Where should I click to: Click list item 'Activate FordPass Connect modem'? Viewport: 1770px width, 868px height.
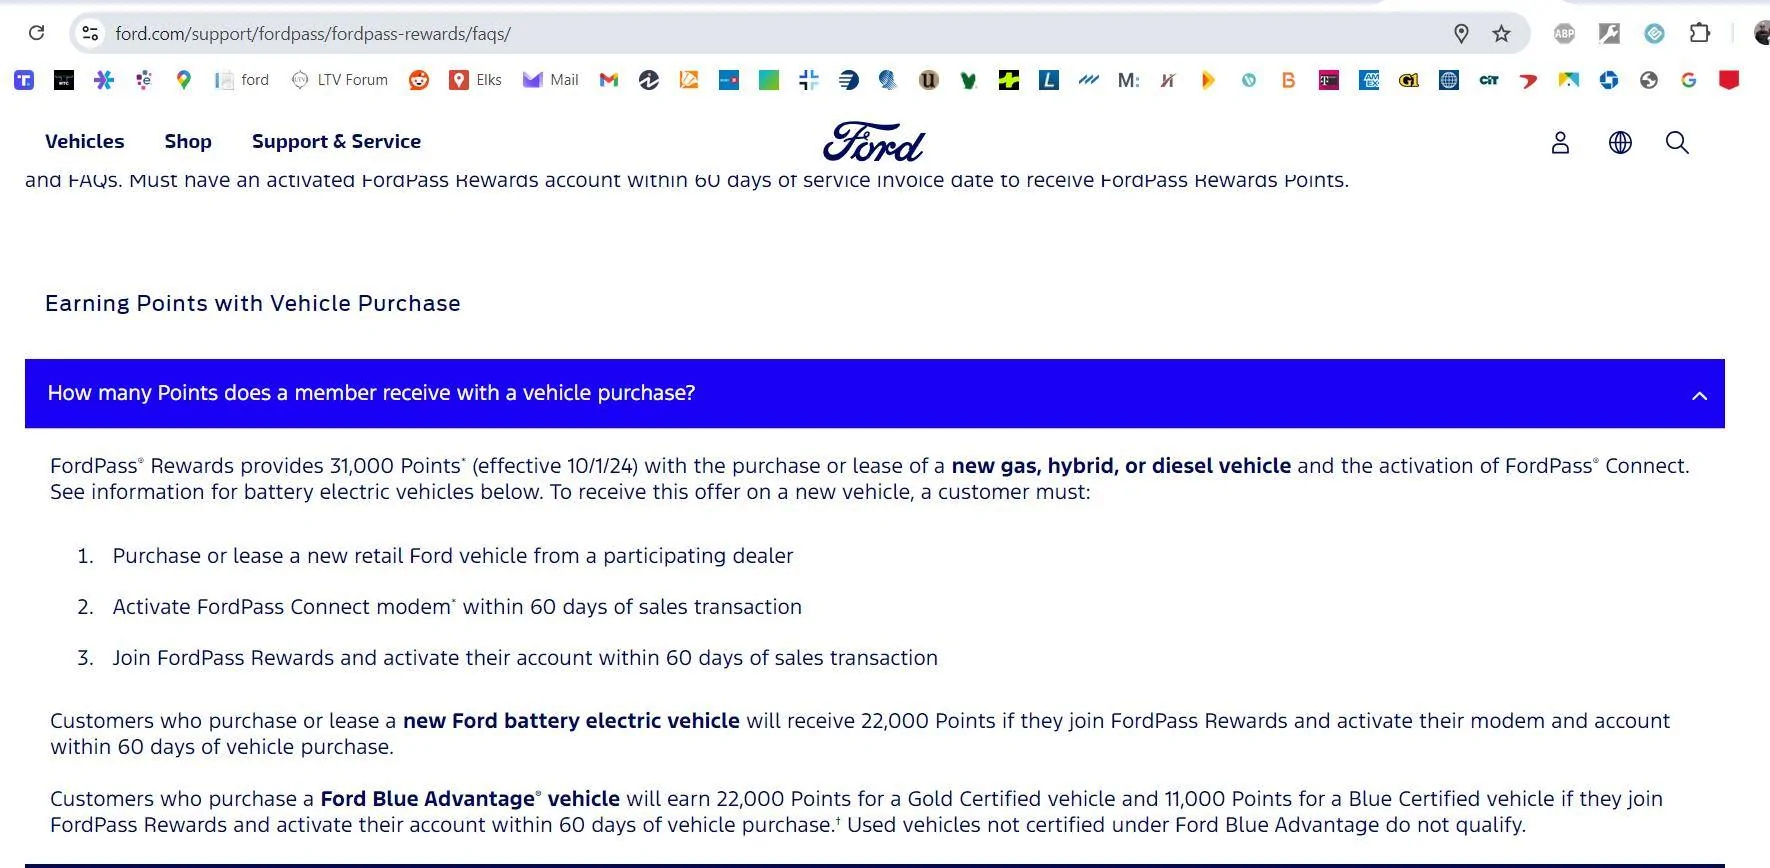click(457, 607)
